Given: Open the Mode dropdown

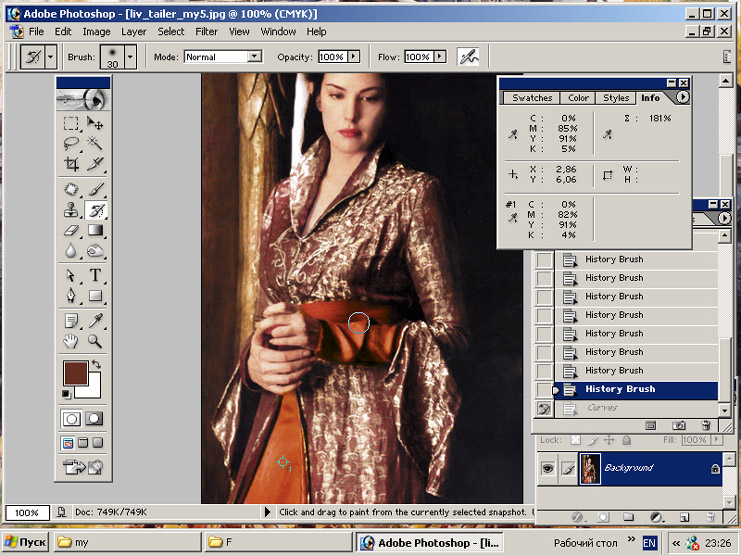Looking at the screenshot, I should pyautogui.click(x=254, y=57).
